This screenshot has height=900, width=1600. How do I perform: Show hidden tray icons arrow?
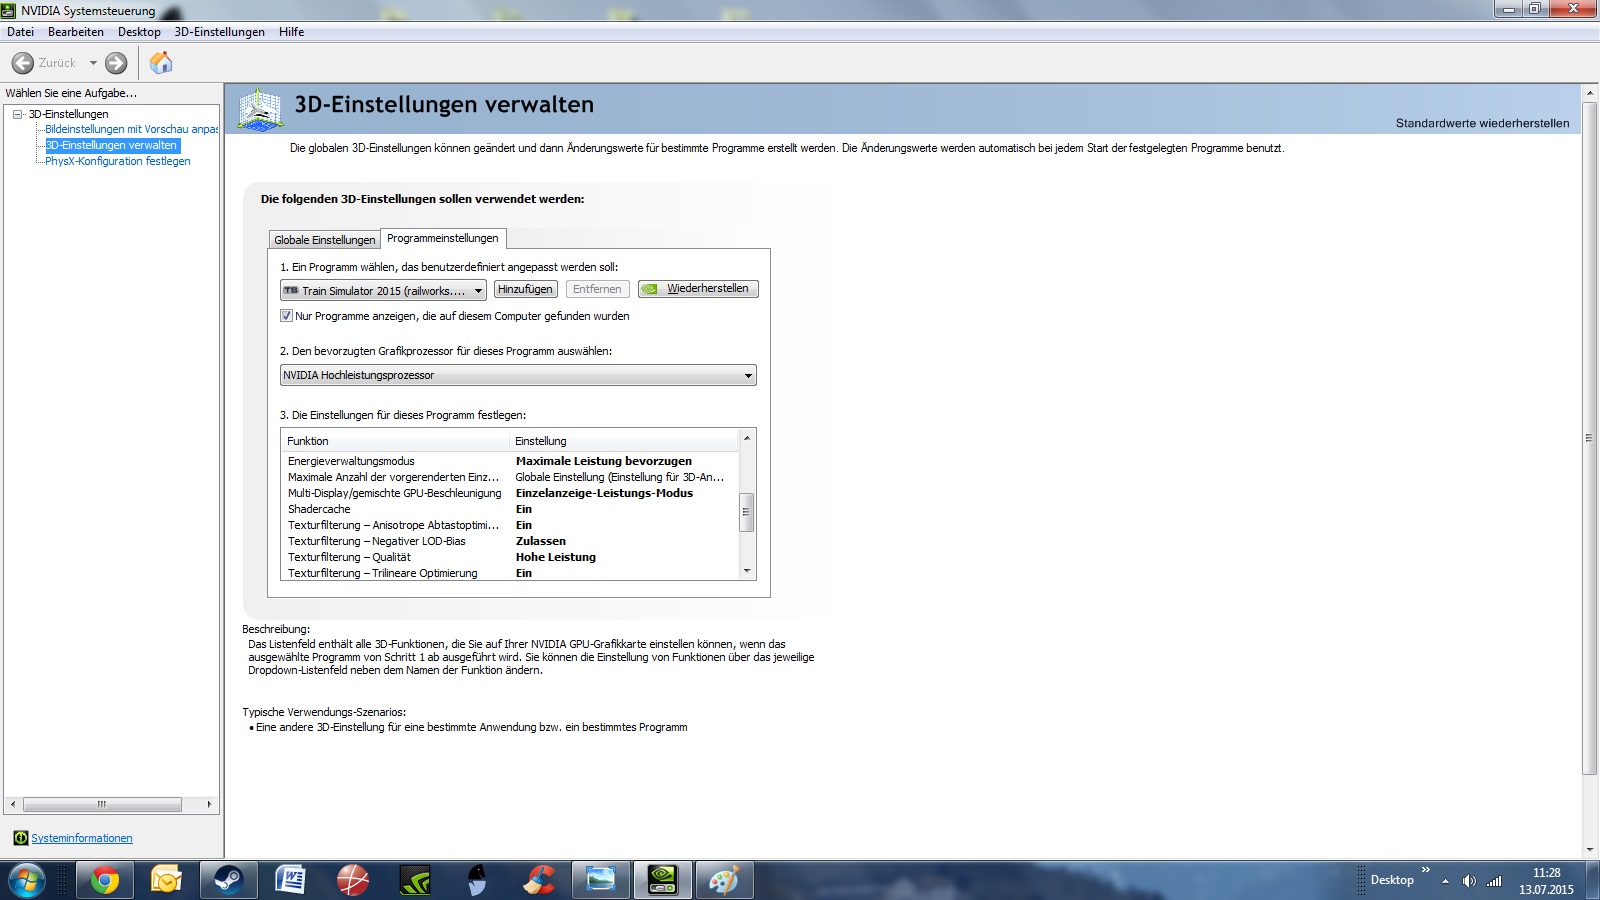click(x=1445, y=881)
